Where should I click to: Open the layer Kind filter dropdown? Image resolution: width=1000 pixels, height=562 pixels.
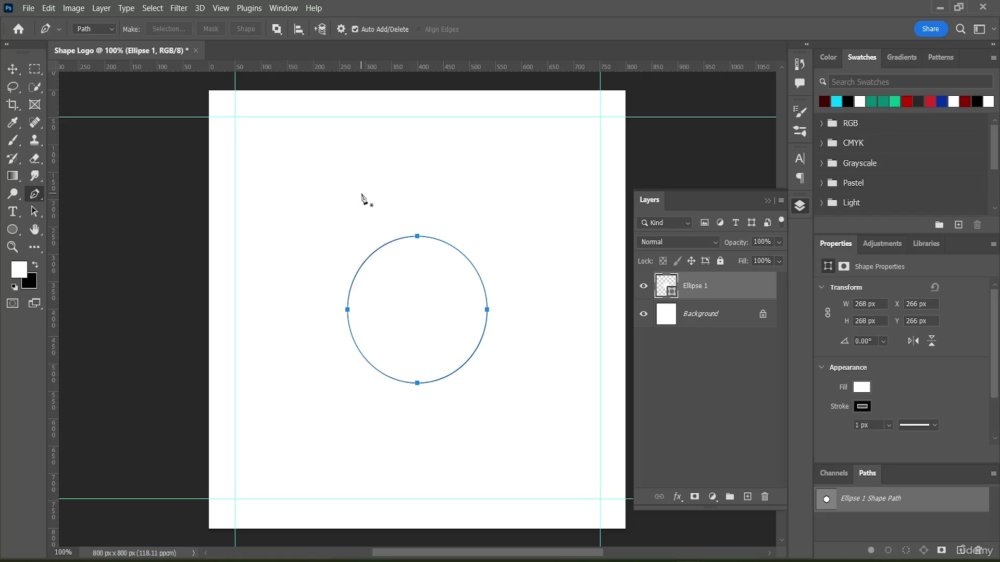pos(665,223)
